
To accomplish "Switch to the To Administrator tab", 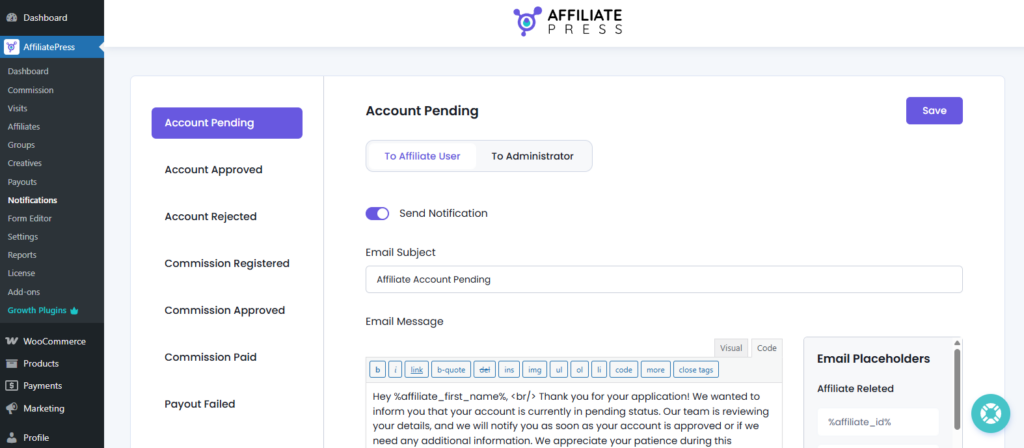I will click(x=532, y=156).
